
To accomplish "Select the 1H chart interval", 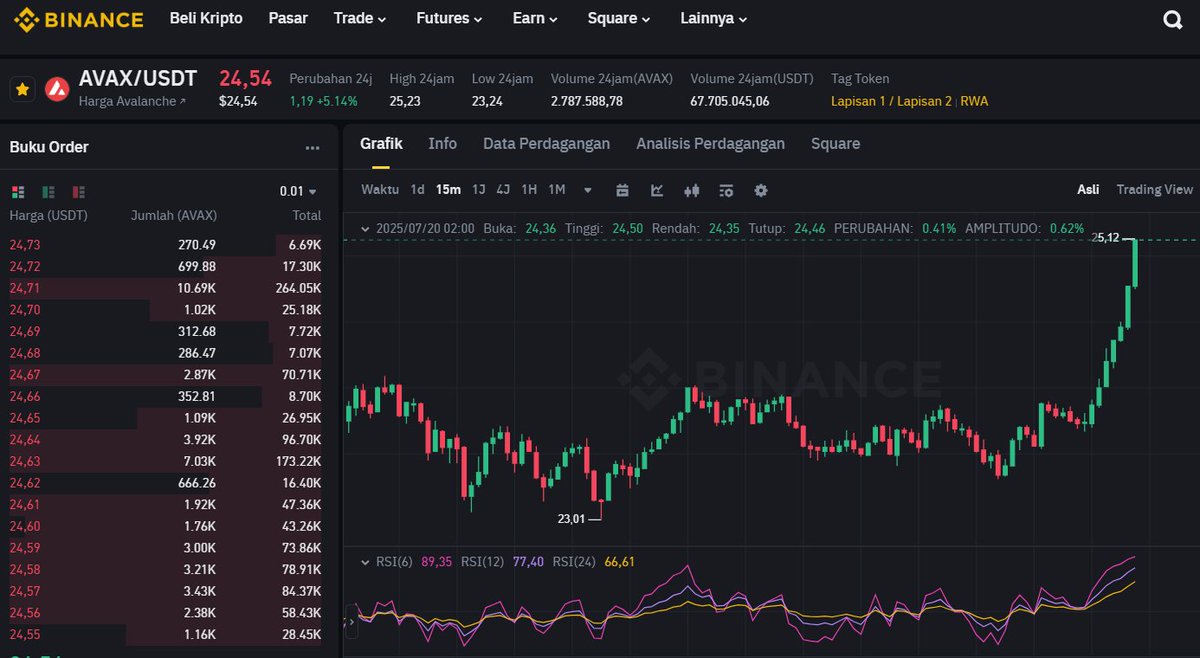I will 530,189.
